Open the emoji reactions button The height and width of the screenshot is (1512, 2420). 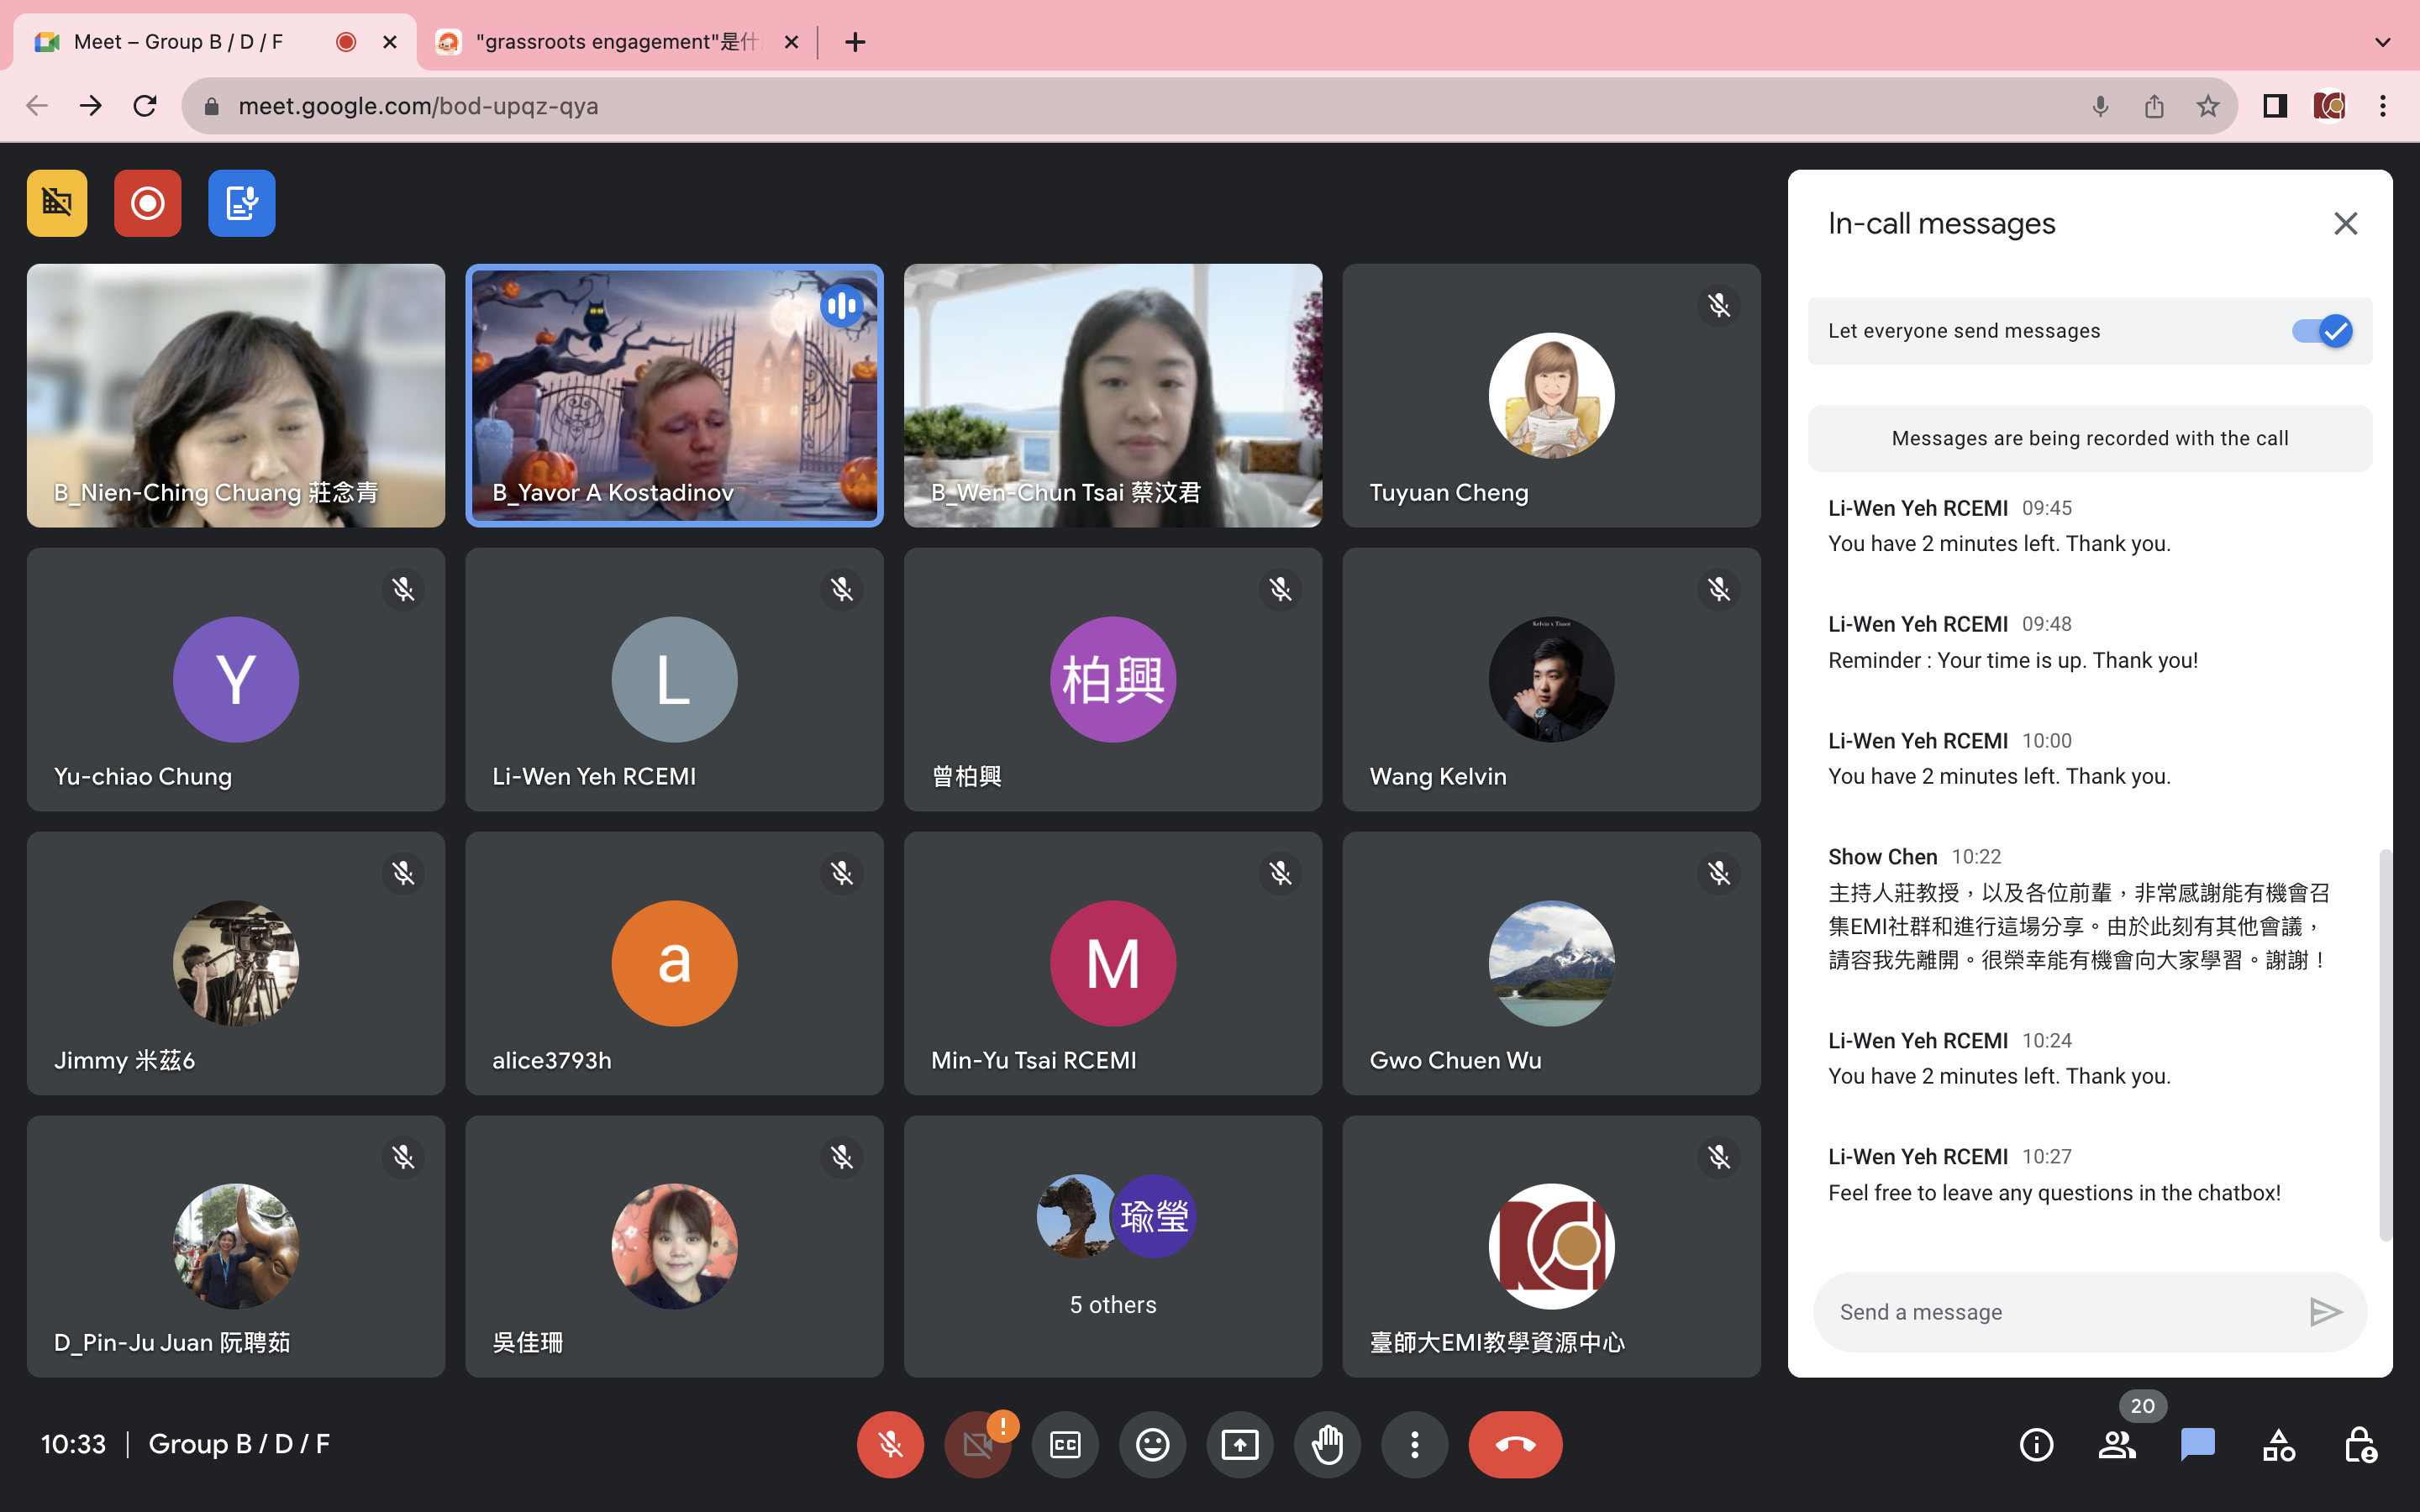pos(1152,1444)
